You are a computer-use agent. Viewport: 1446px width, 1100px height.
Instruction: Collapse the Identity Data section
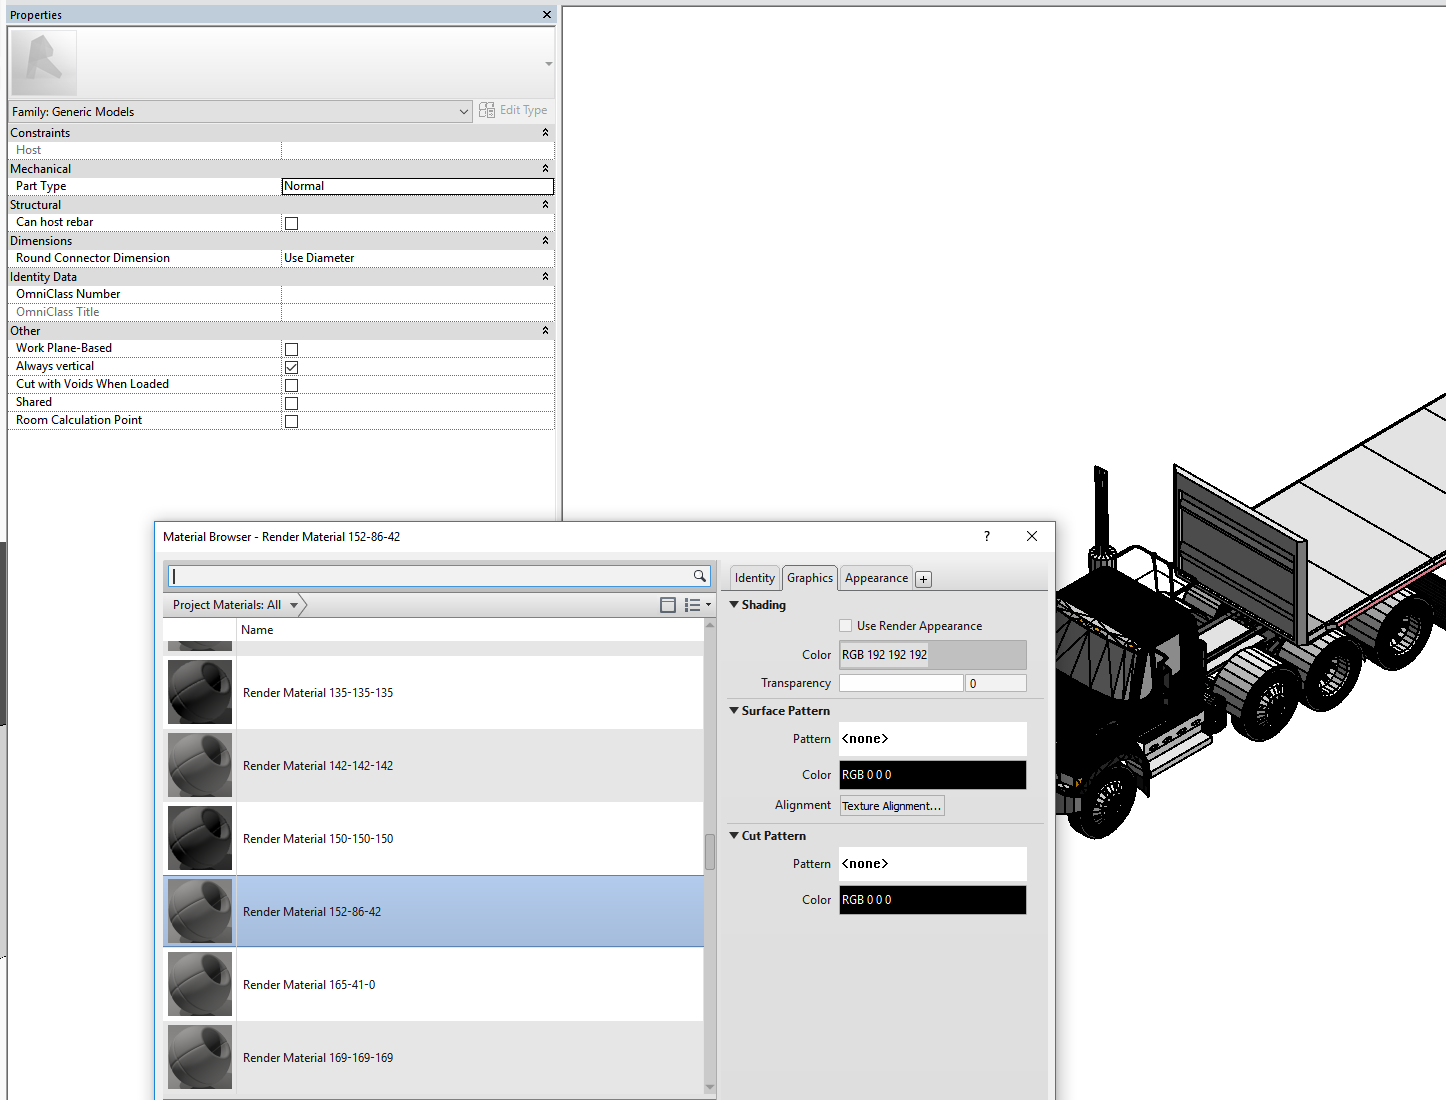click(x=545, y=276)
